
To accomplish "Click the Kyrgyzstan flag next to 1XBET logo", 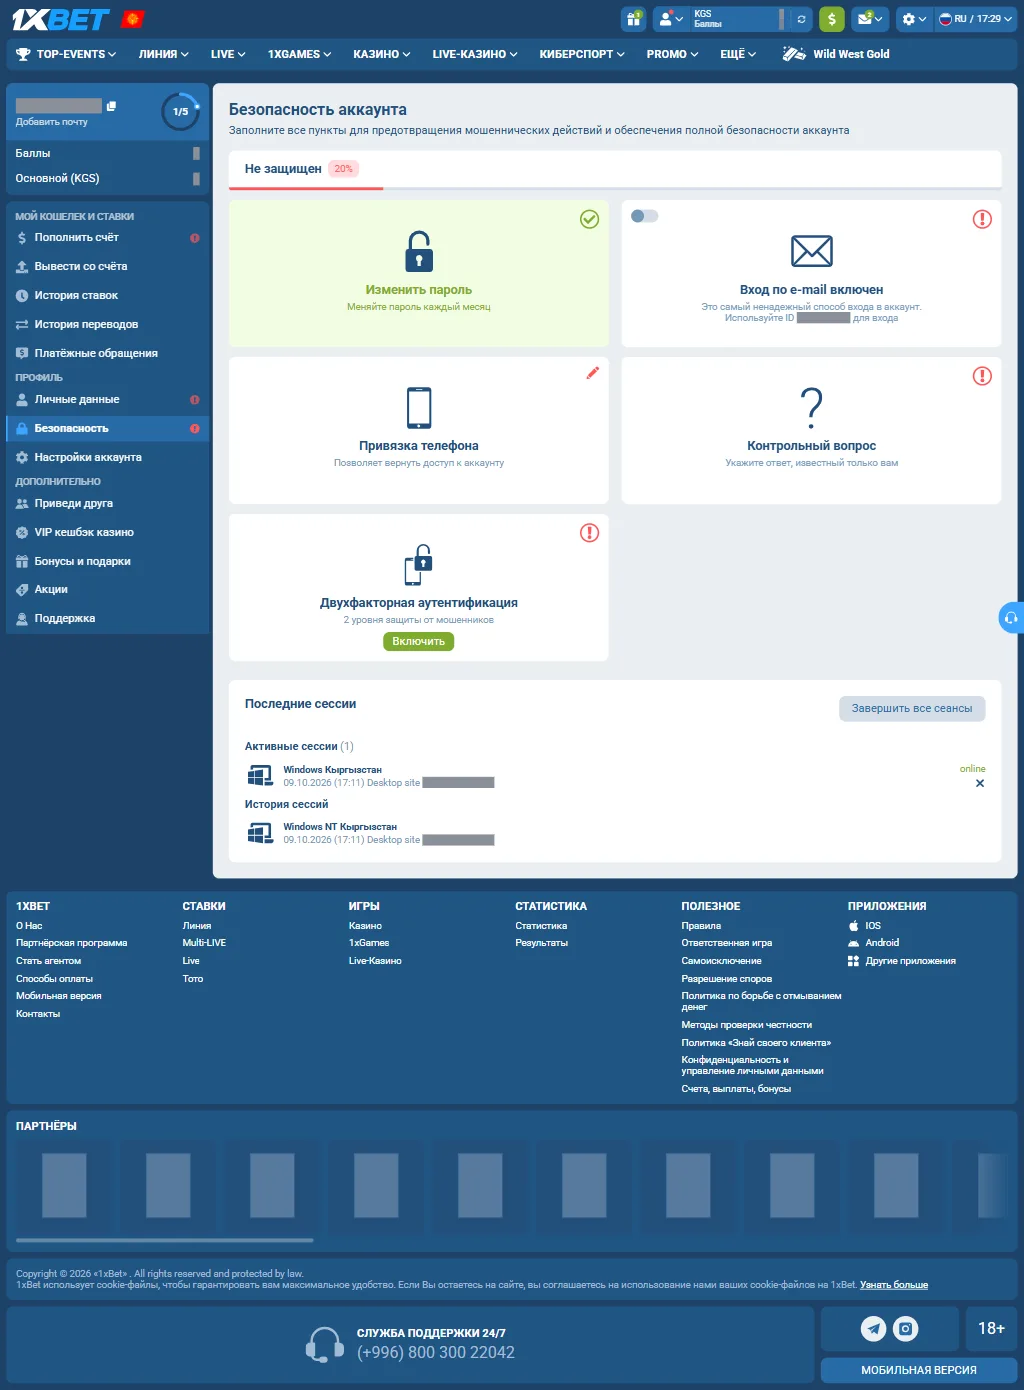I will pos(133,19).
